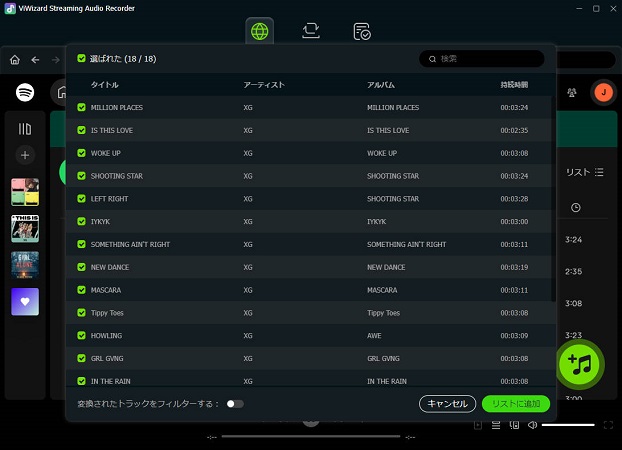The height and width of the screenshot is (450, 622).
Task: Go to home via house icon
Action: point(15,60)
